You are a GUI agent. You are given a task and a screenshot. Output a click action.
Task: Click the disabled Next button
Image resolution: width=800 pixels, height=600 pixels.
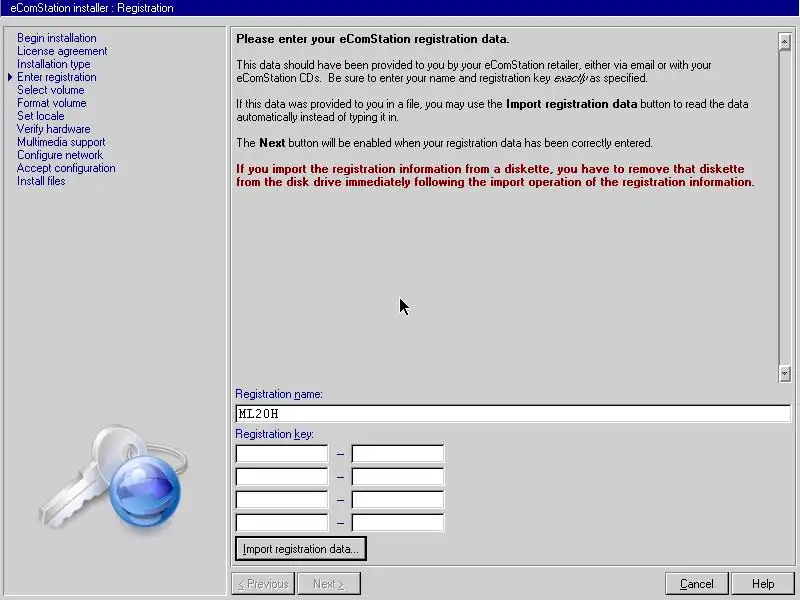[329, 584]
